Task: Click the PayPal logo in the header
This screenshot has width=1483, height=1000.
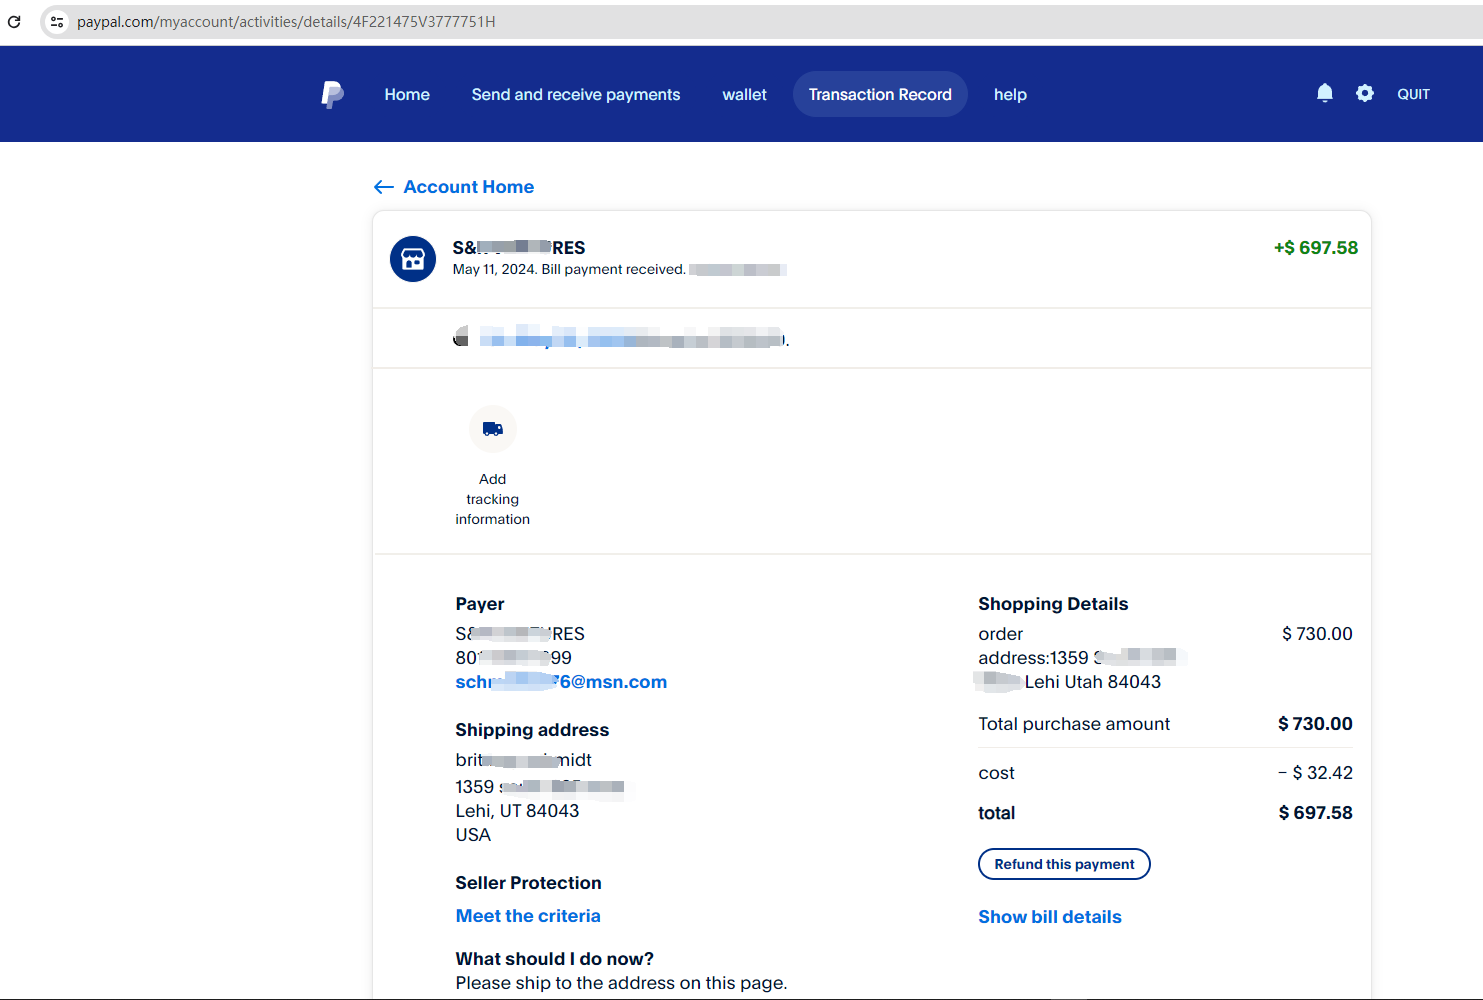Action: pos(332,94)
